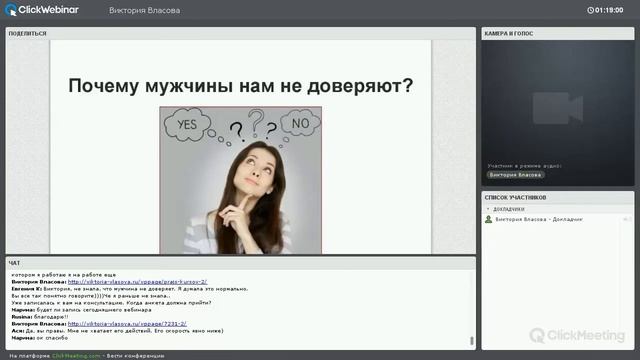Click the green presenter avatar icon
The width and height of the screenshot is (640, 360).
488,220
